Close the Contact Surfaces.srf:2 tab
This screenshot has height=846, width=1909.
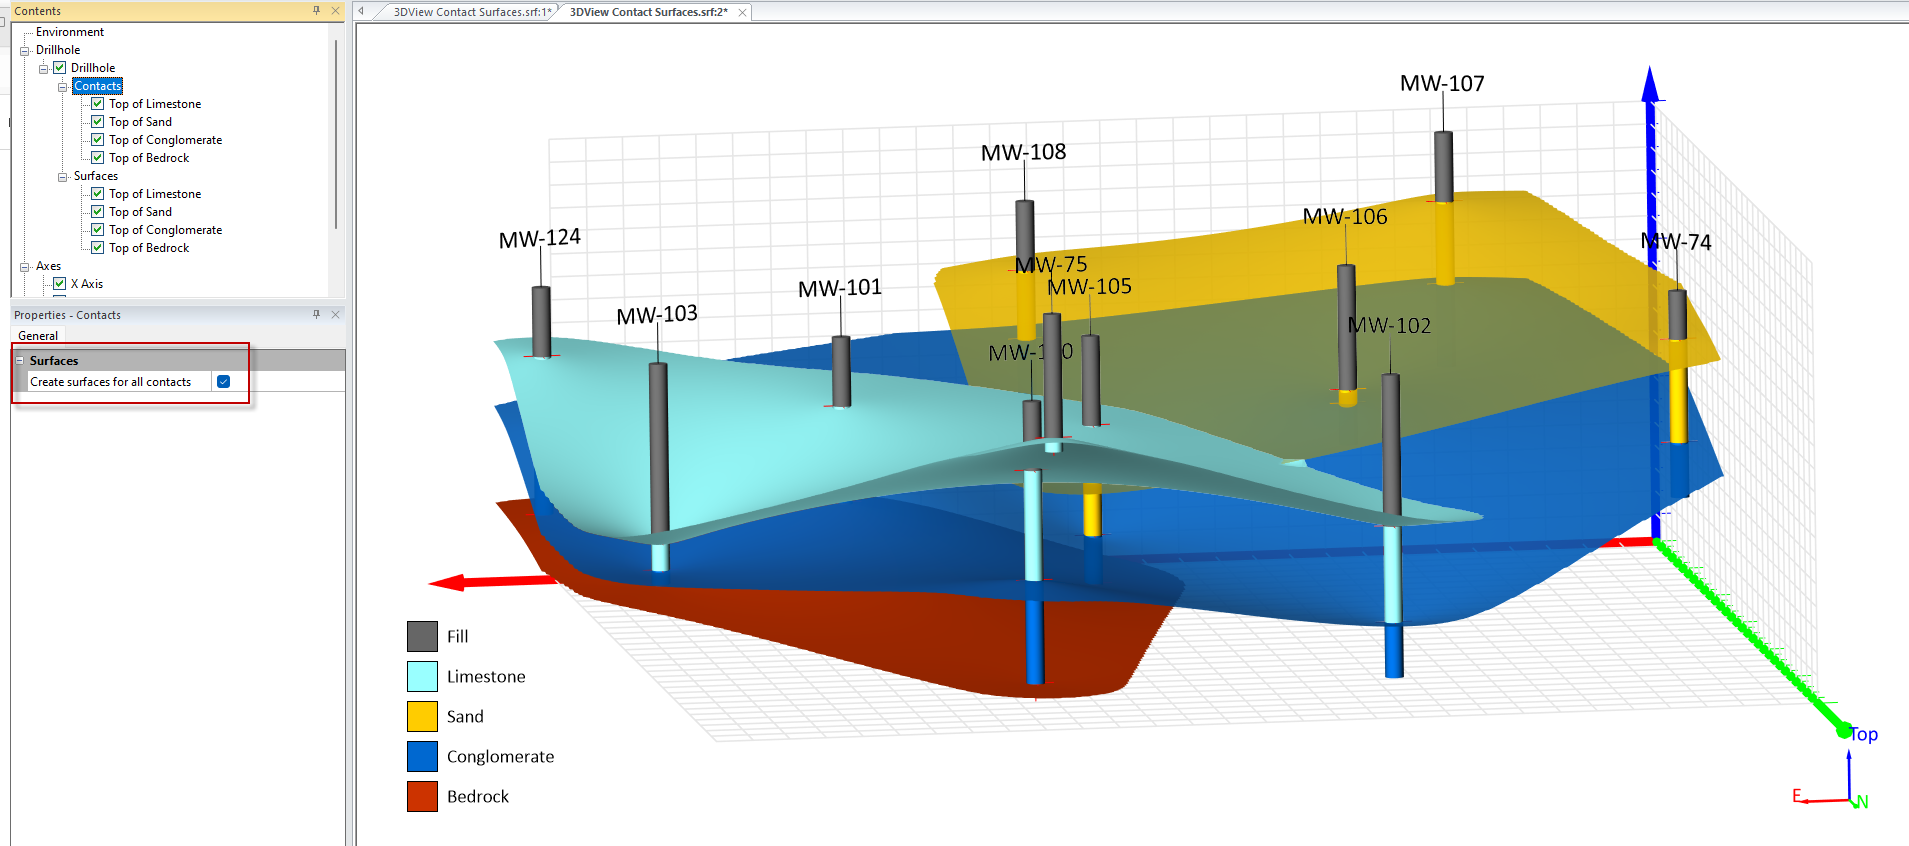coord(742,13)
